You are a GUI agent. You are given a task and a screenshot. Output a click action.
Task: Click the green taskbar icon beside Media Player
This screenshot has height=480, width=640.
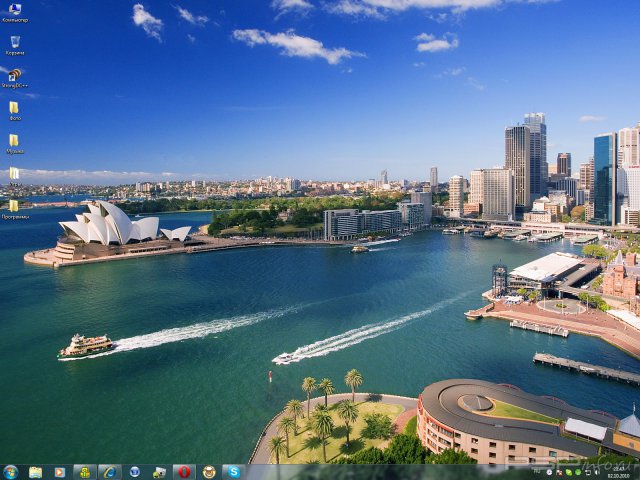click(85, 471)
